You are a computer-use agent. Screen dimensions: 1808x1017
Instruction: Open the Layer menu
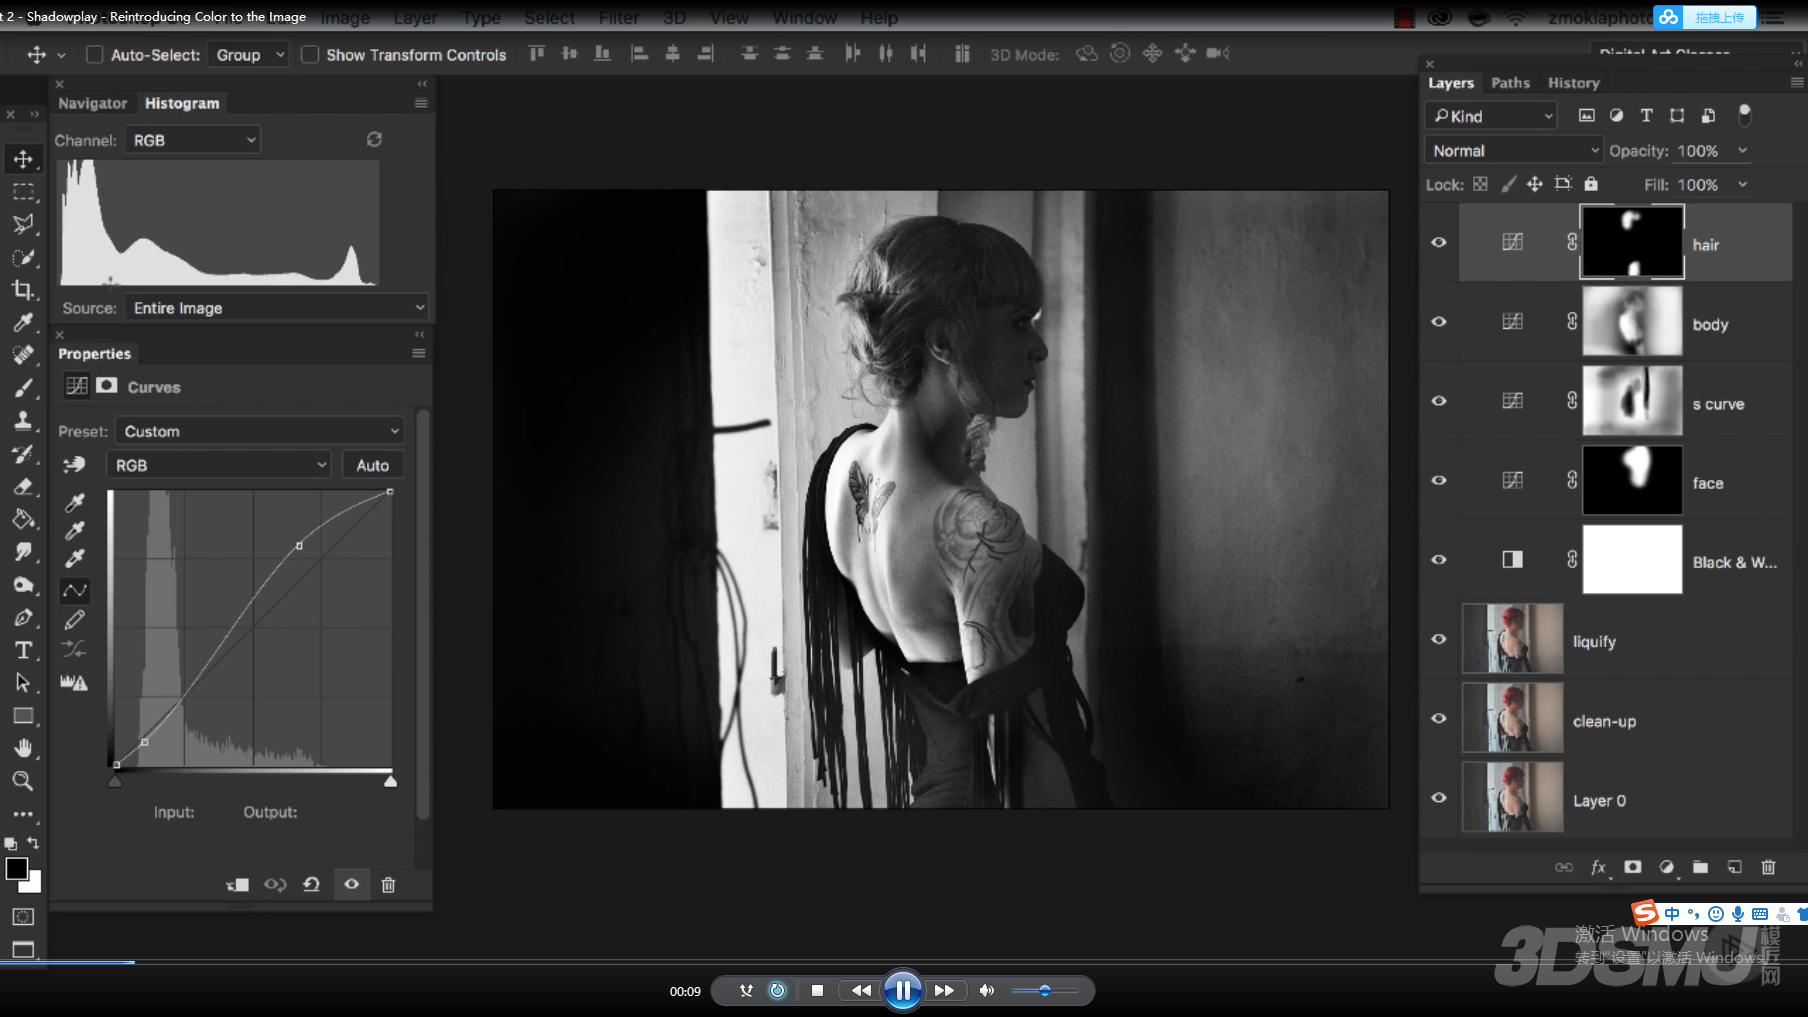tap(415, 18)
